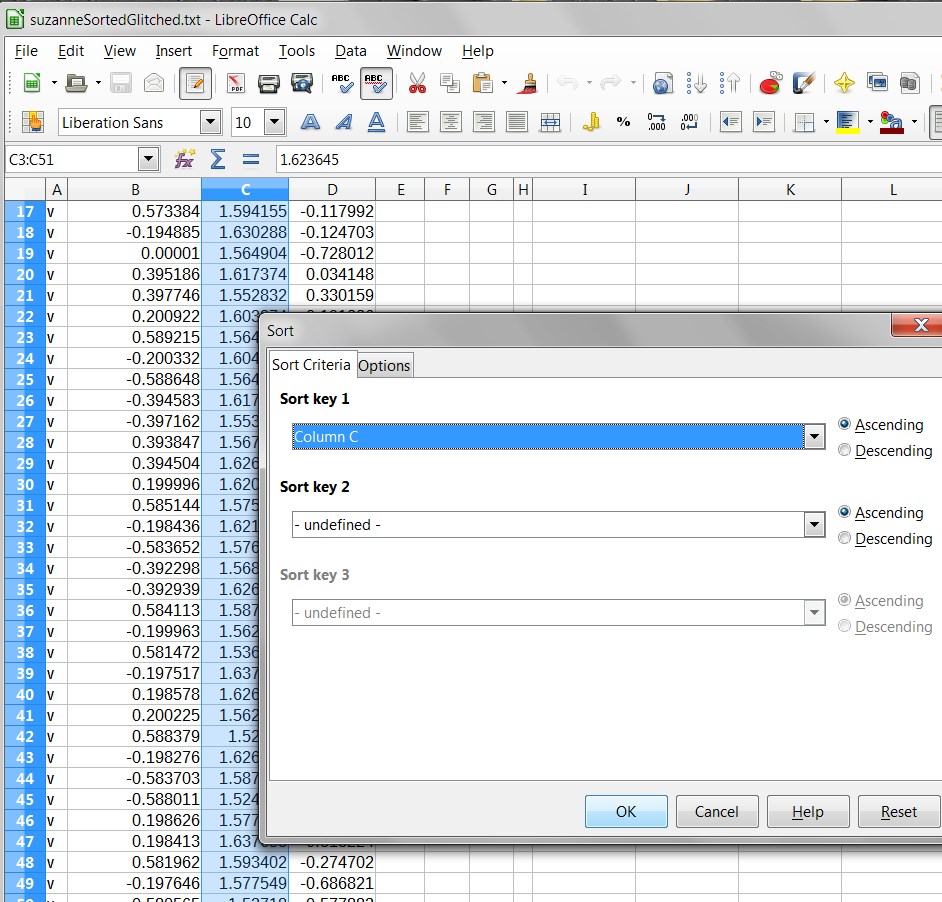Open the File menu
942x902 pixels.
pyautogui.click(x=26, y=51)
